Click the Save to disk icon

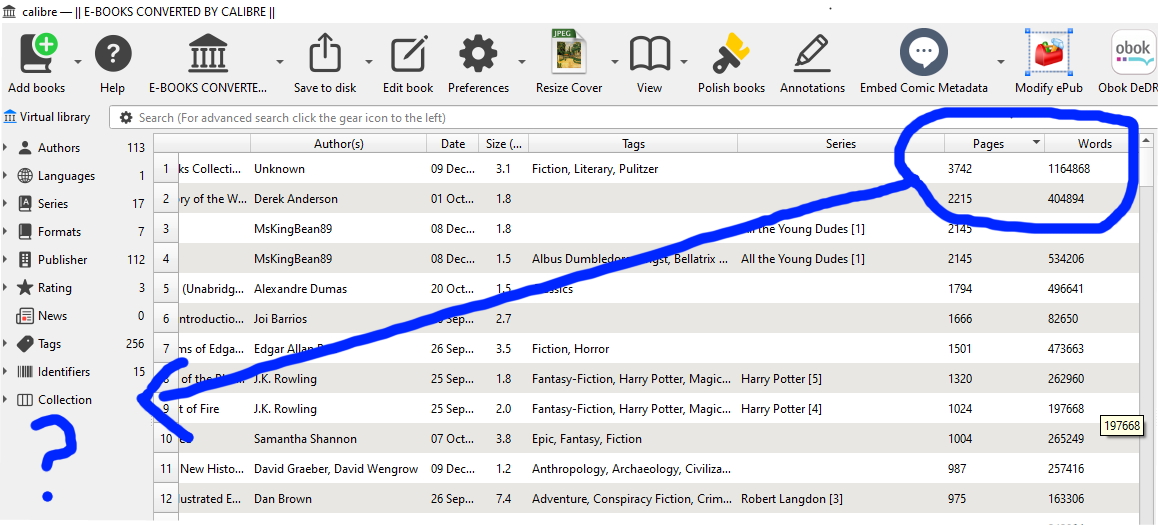click(x=325, y=53)
